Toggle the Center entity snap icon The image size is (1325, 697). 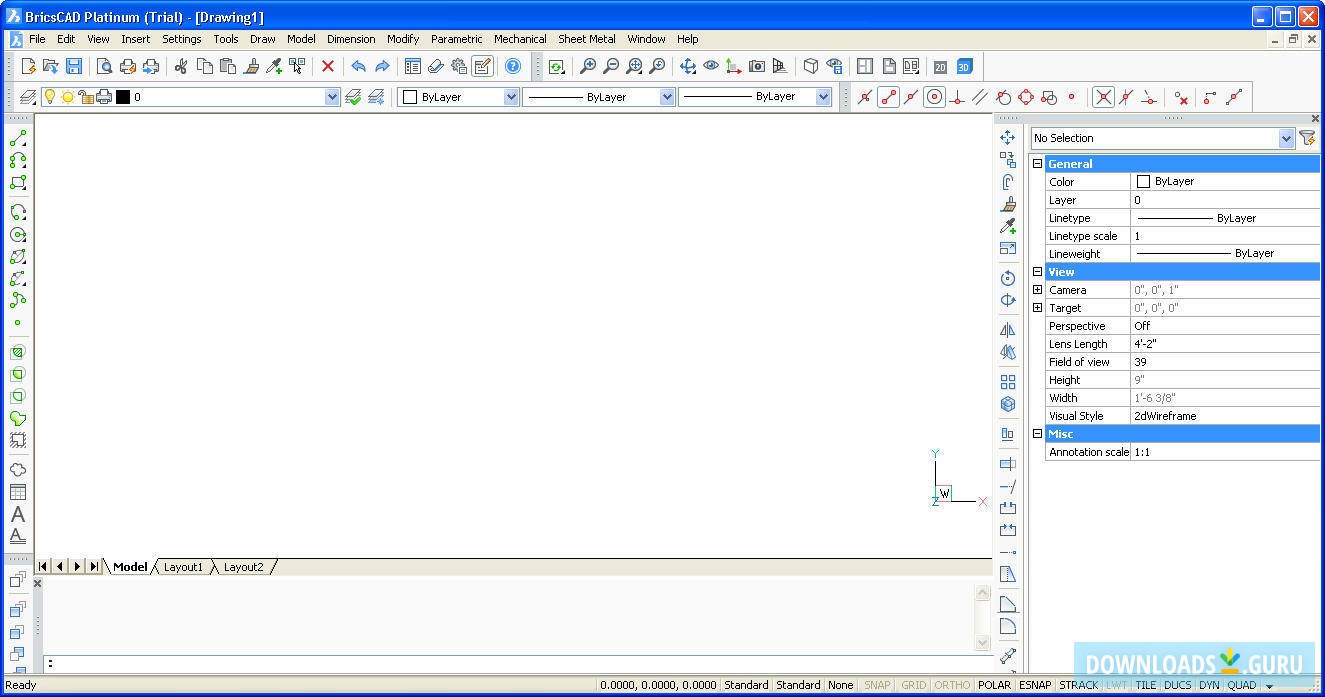[x=934, y=97]
